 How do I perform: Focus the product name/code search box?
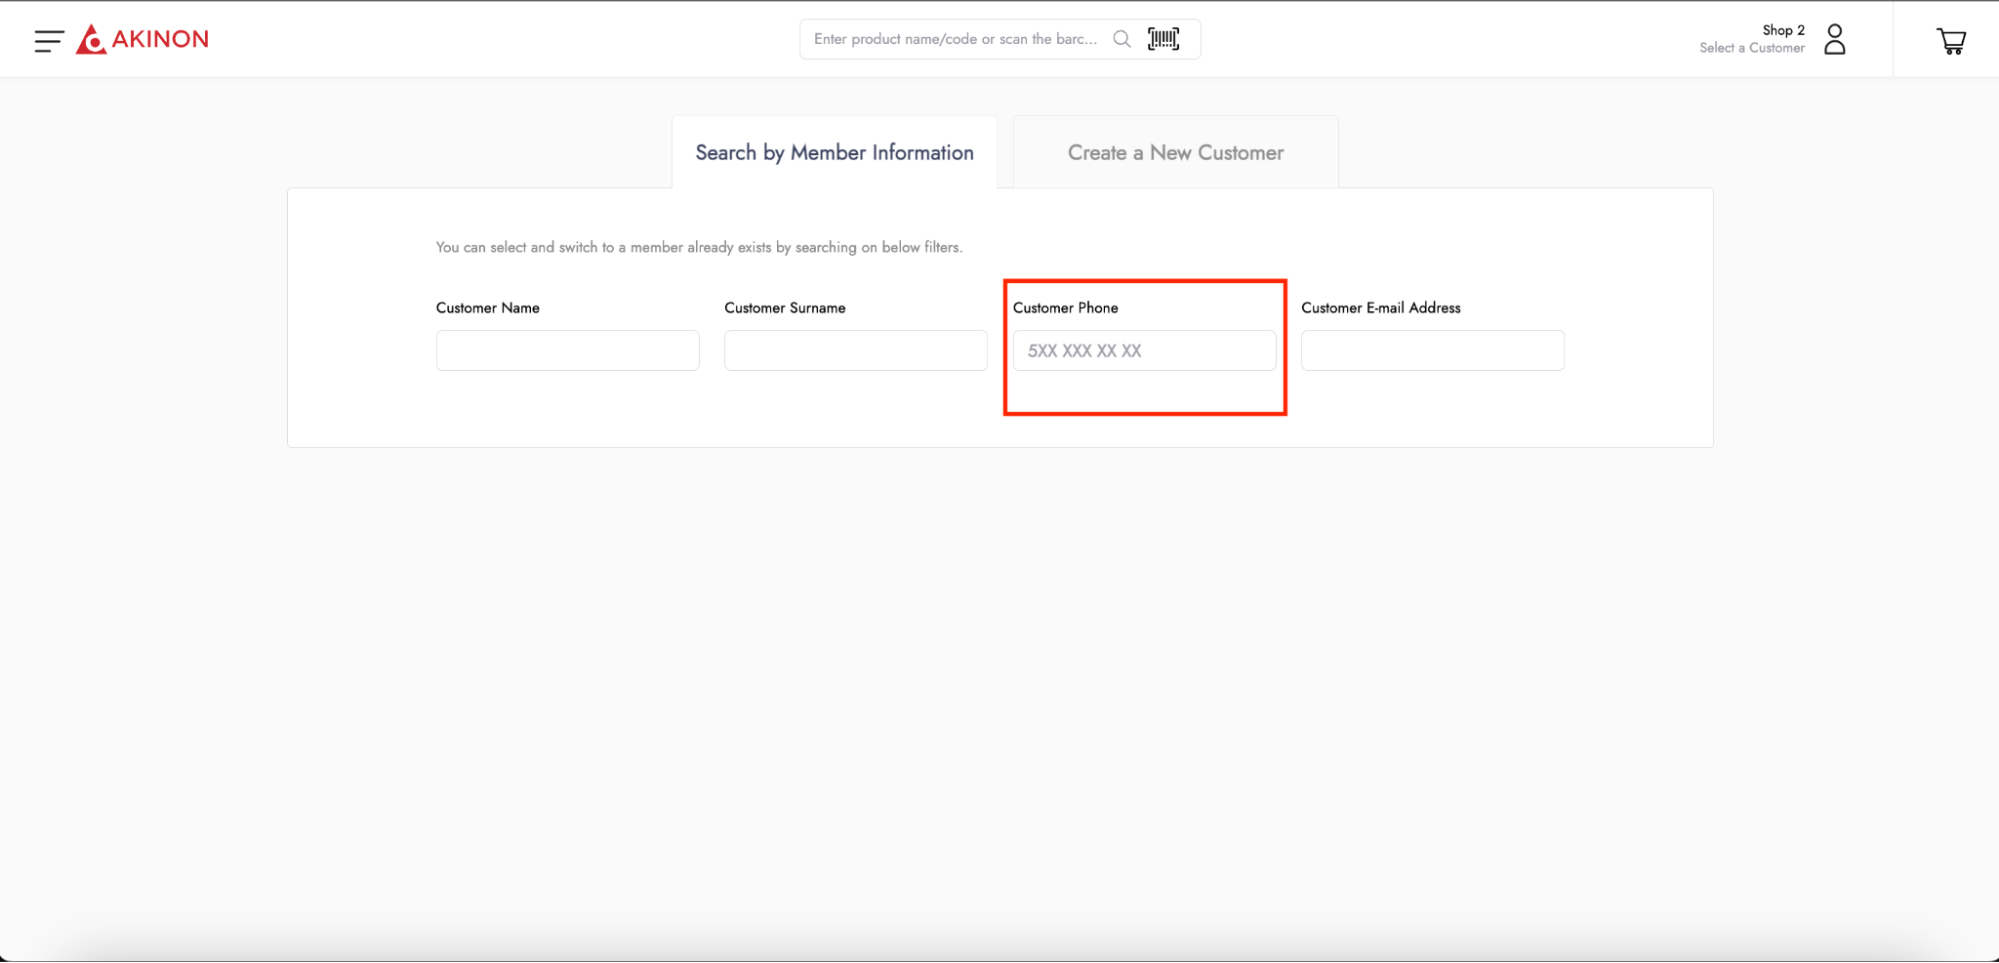click(x=954, y=39)
